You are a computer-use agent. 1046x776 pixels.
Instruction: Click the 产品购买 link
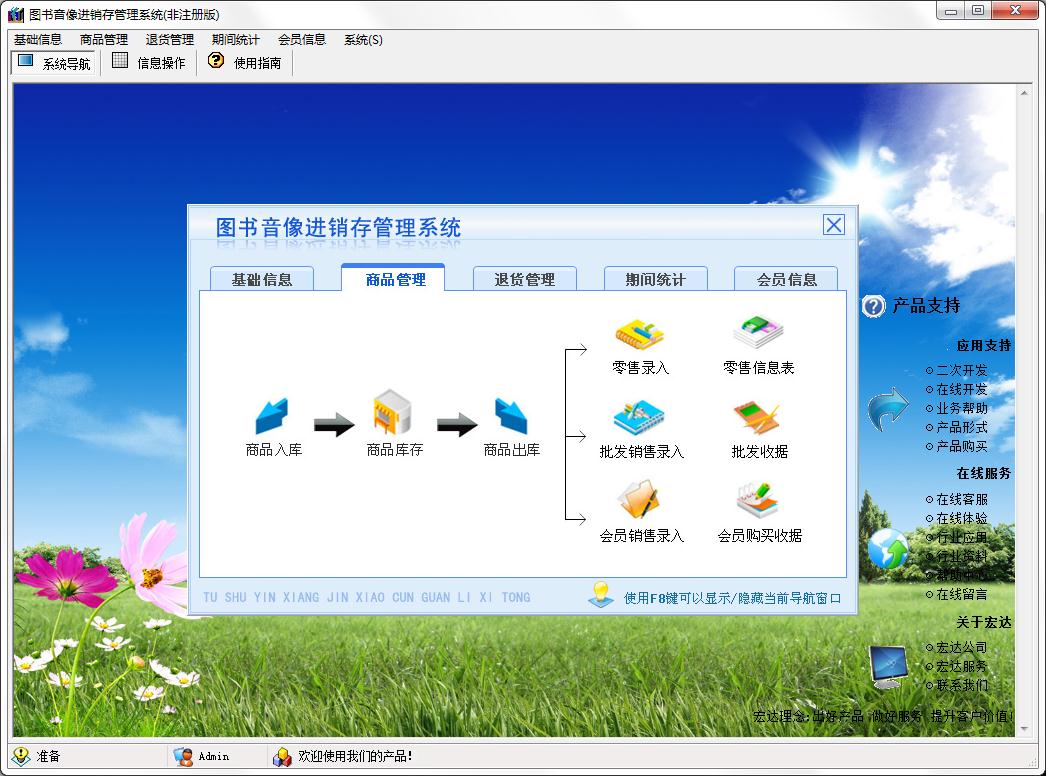[961, 446]
